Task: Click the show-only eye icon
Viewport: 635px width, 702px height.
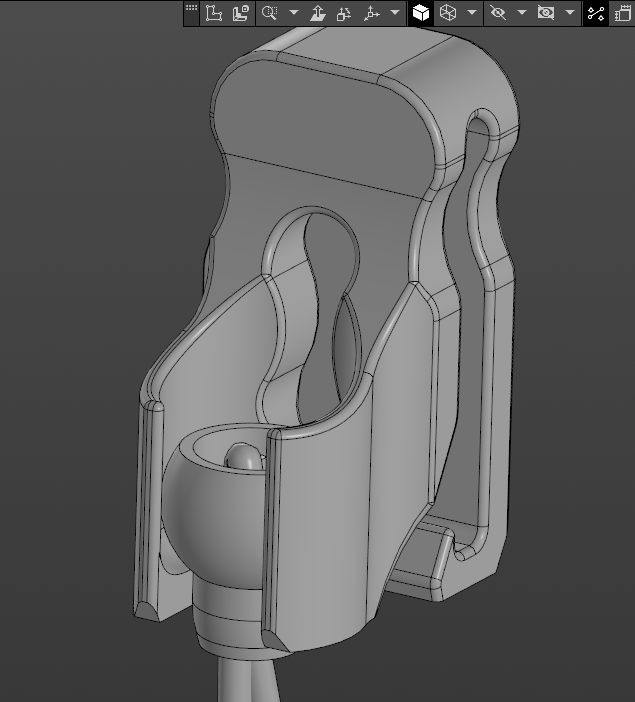Action: [546, 13]
